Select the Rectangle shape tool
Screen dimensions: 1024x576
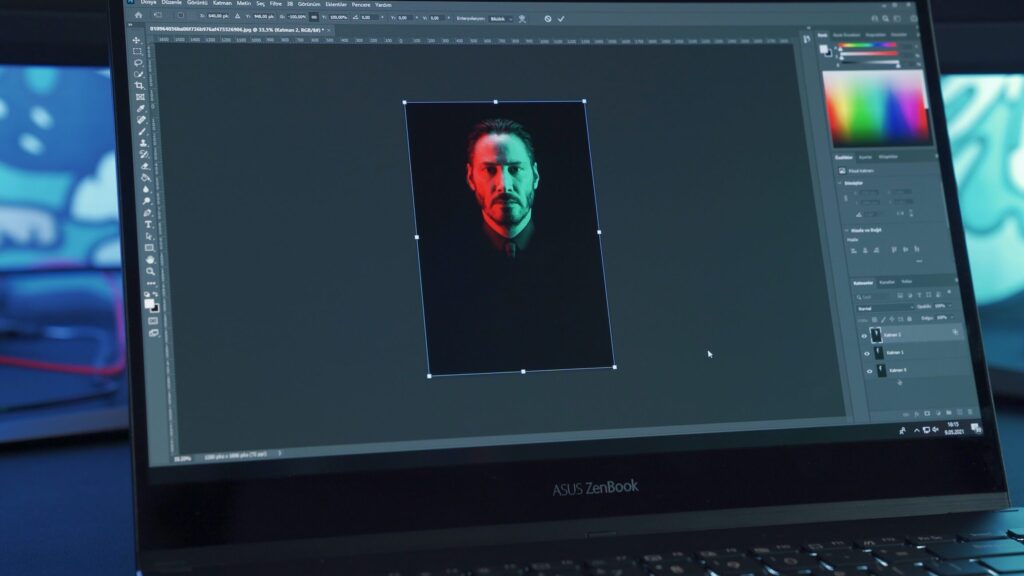(x=149, y=248)
